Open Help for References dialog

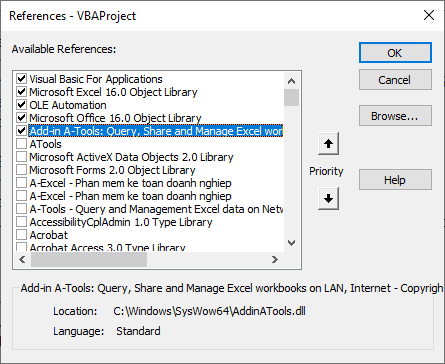pyautogui.click(x=395, y=180)
